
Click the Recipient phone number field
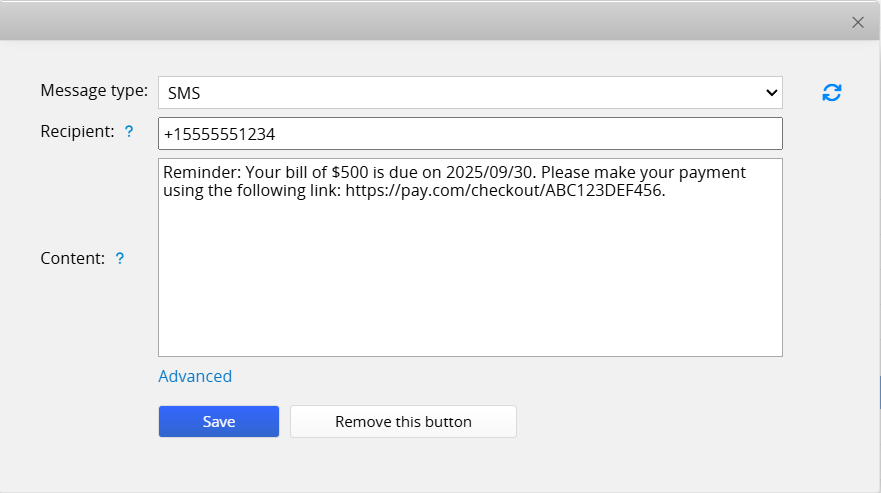click(470, 133)
